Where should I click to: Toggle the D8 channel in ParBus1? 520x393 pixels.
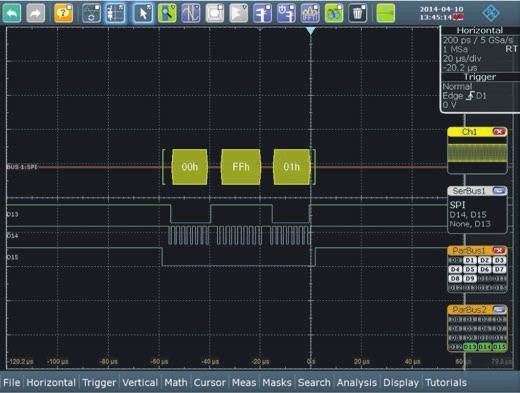(x=455, y=278)
